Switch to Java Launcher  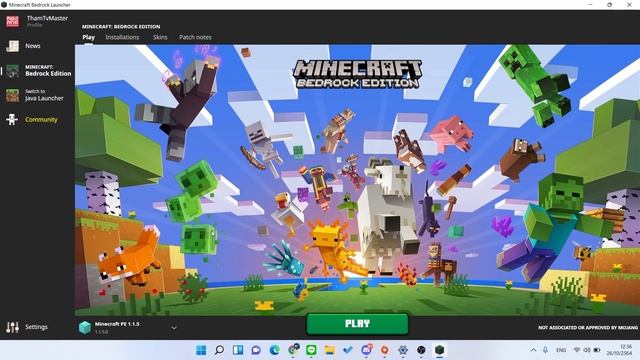click(35, 95)
